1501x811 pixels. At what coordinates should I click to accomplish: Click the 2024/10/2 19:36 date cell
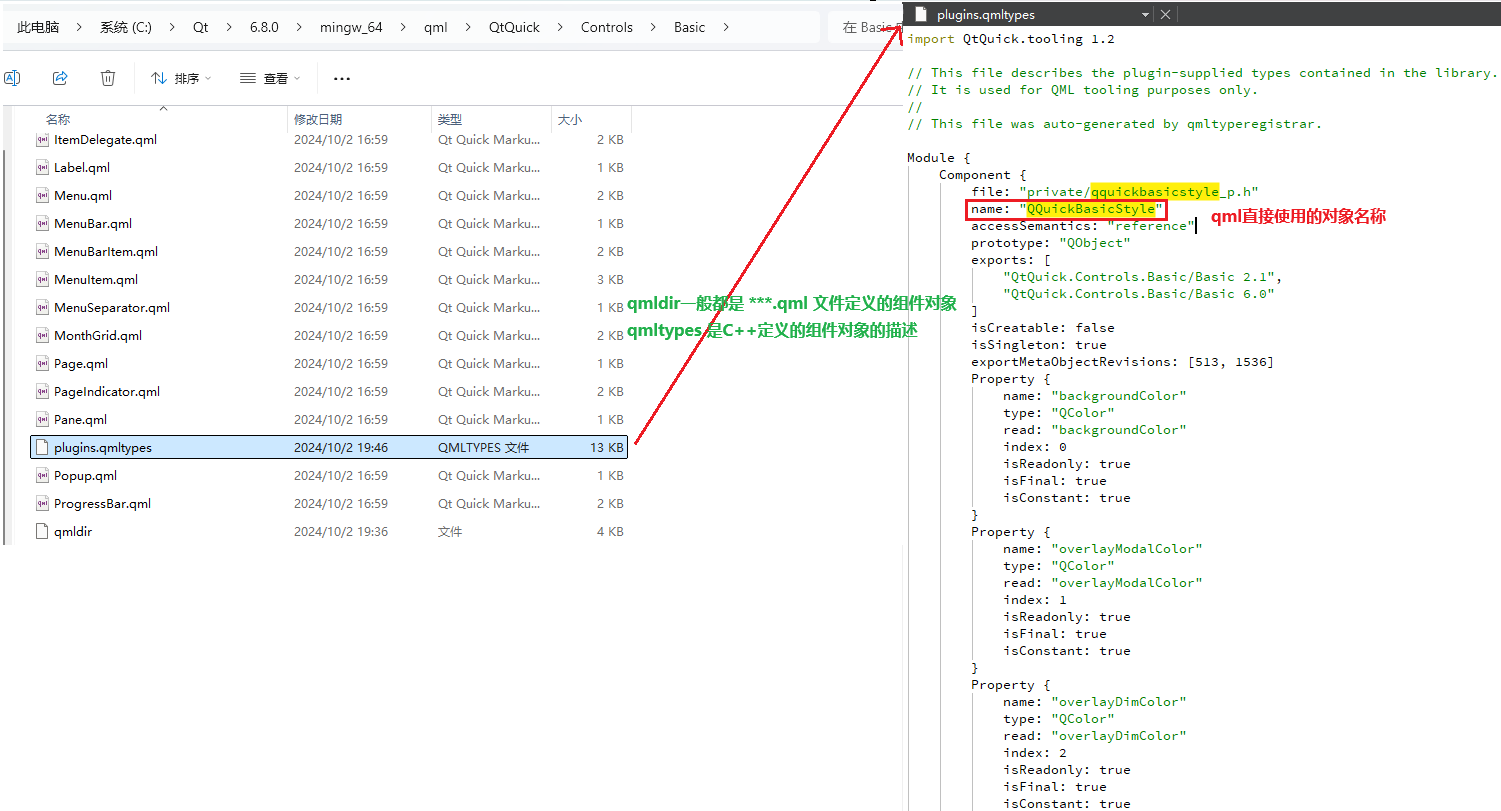[341, 531]
